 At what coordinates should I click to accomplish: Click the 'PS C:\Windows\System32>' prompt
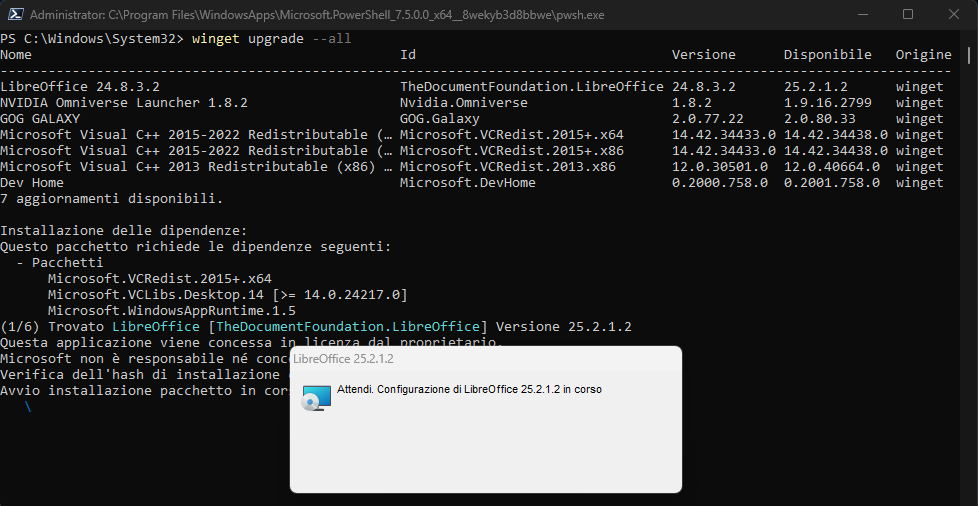[92, 39]
